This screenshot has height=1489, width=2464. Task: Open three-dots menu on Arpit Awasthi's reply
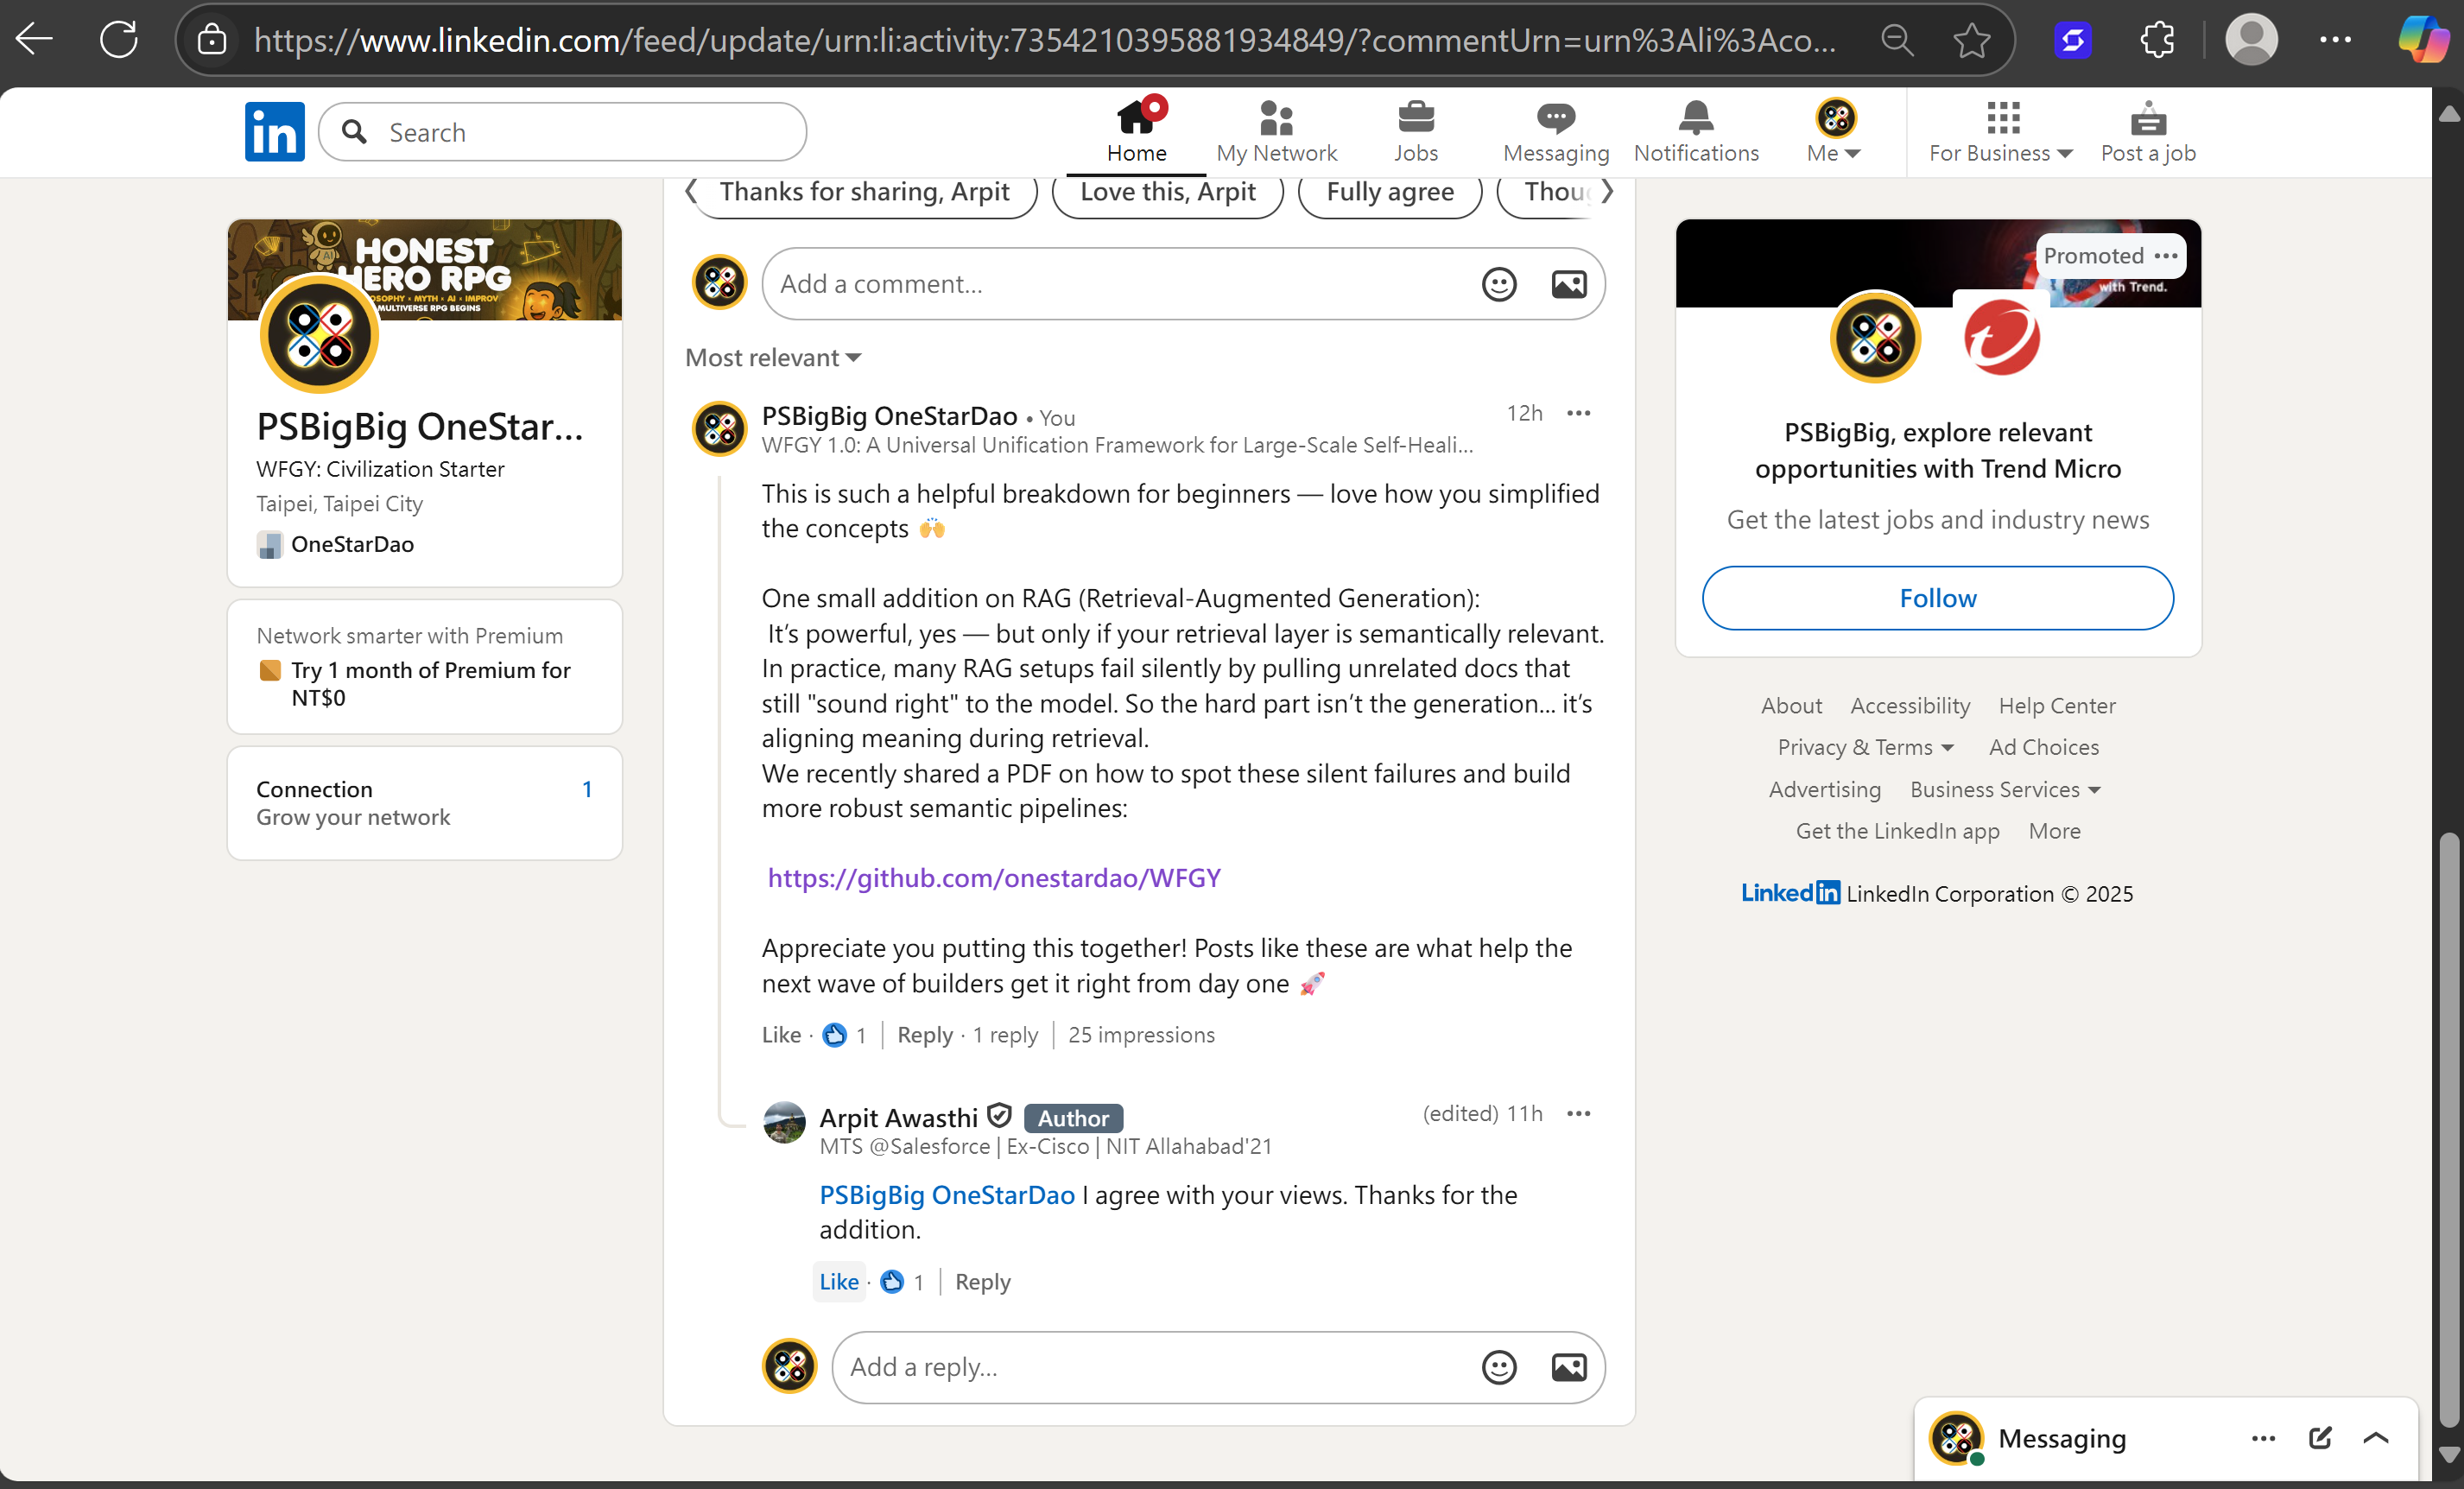1578,1113
